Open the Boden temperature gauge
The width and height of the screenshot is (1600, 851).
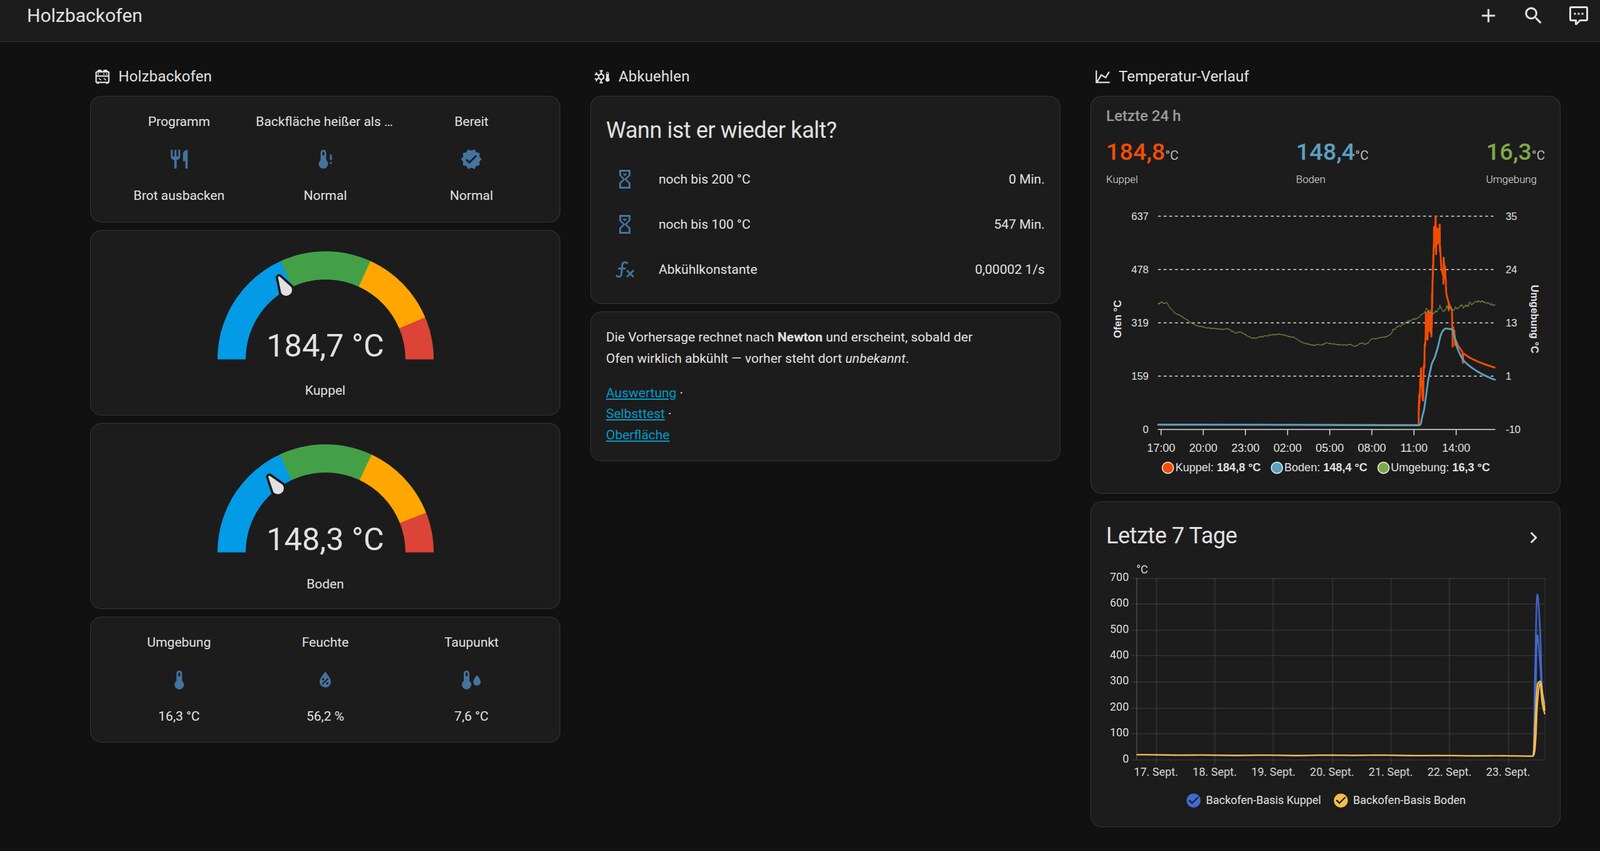pos(325,516)
